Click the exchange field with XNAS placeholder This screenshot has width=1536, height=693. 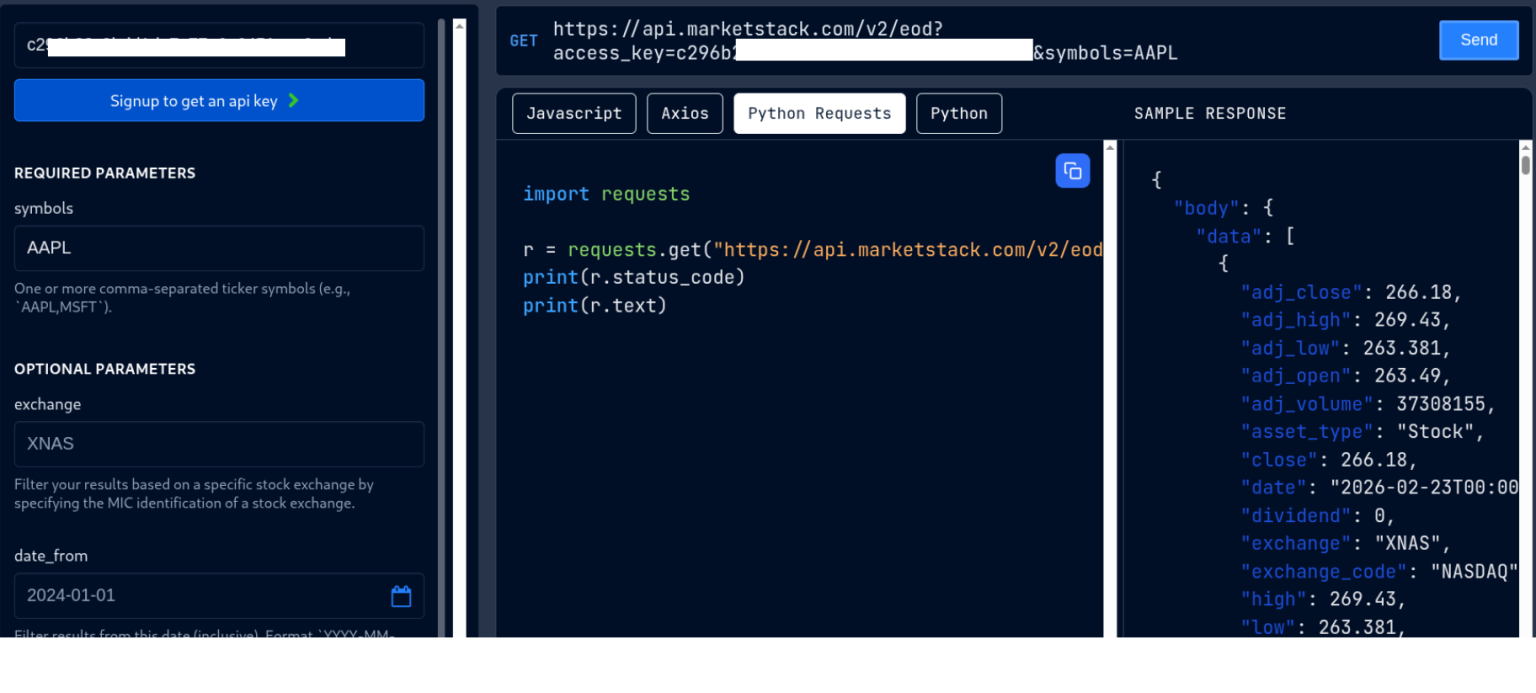(x=219, y=444)
